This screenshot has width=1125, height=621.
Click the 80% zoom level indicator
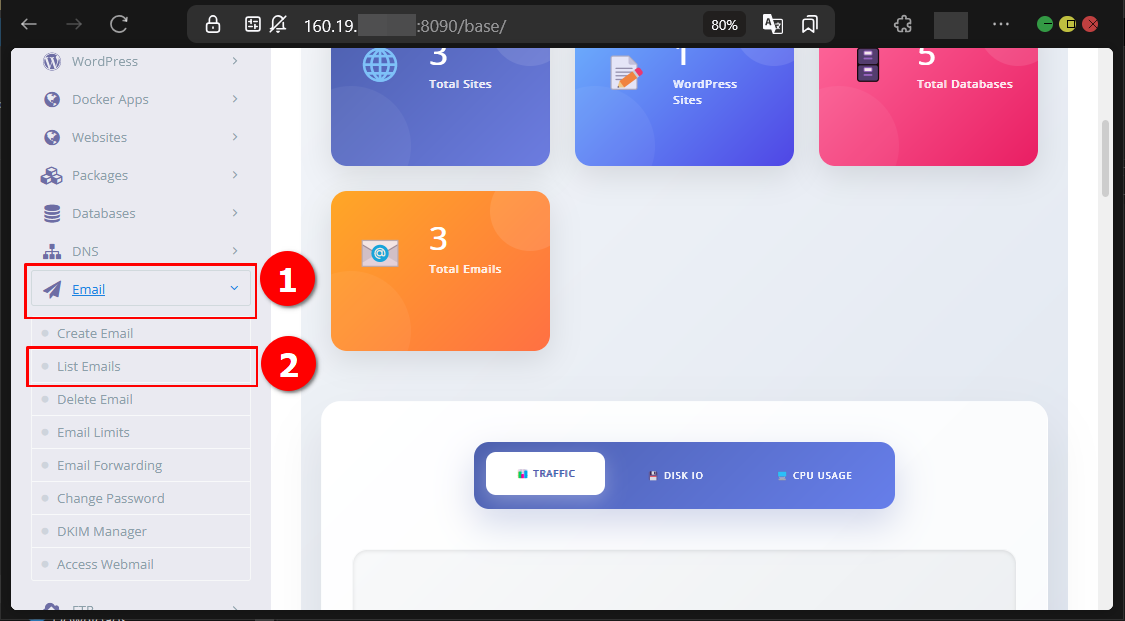(x=724, y=25)
